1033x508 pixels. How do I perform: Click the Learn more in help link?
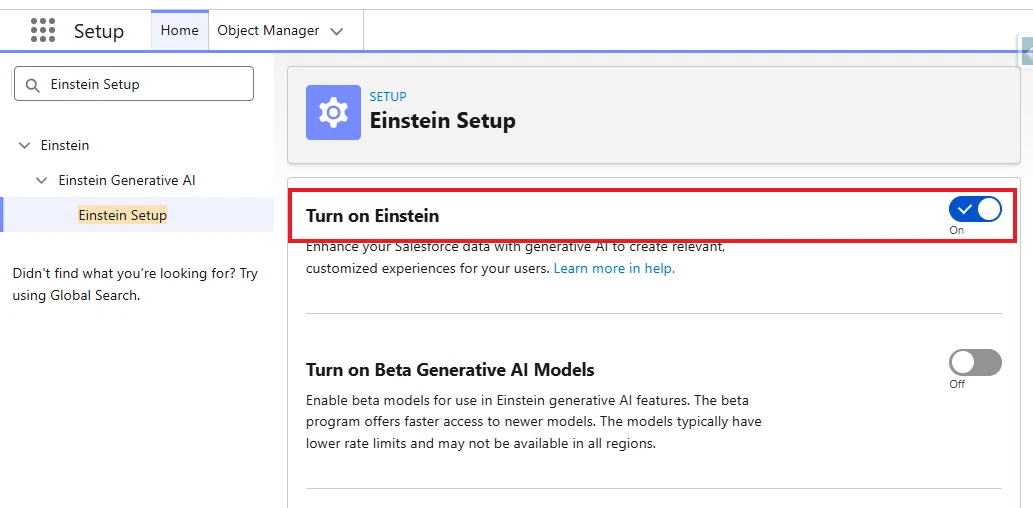click(x=614, y=269)
